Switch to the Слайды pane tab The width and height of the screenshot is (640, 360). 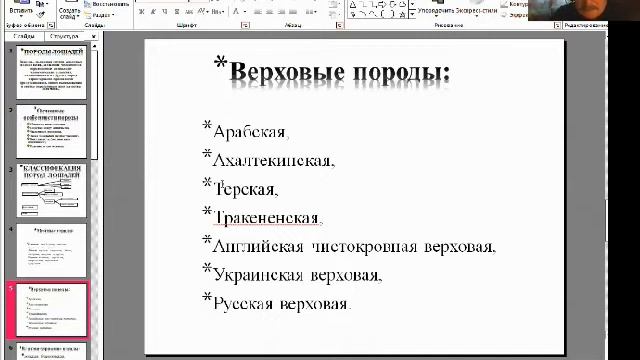[24, 36]
